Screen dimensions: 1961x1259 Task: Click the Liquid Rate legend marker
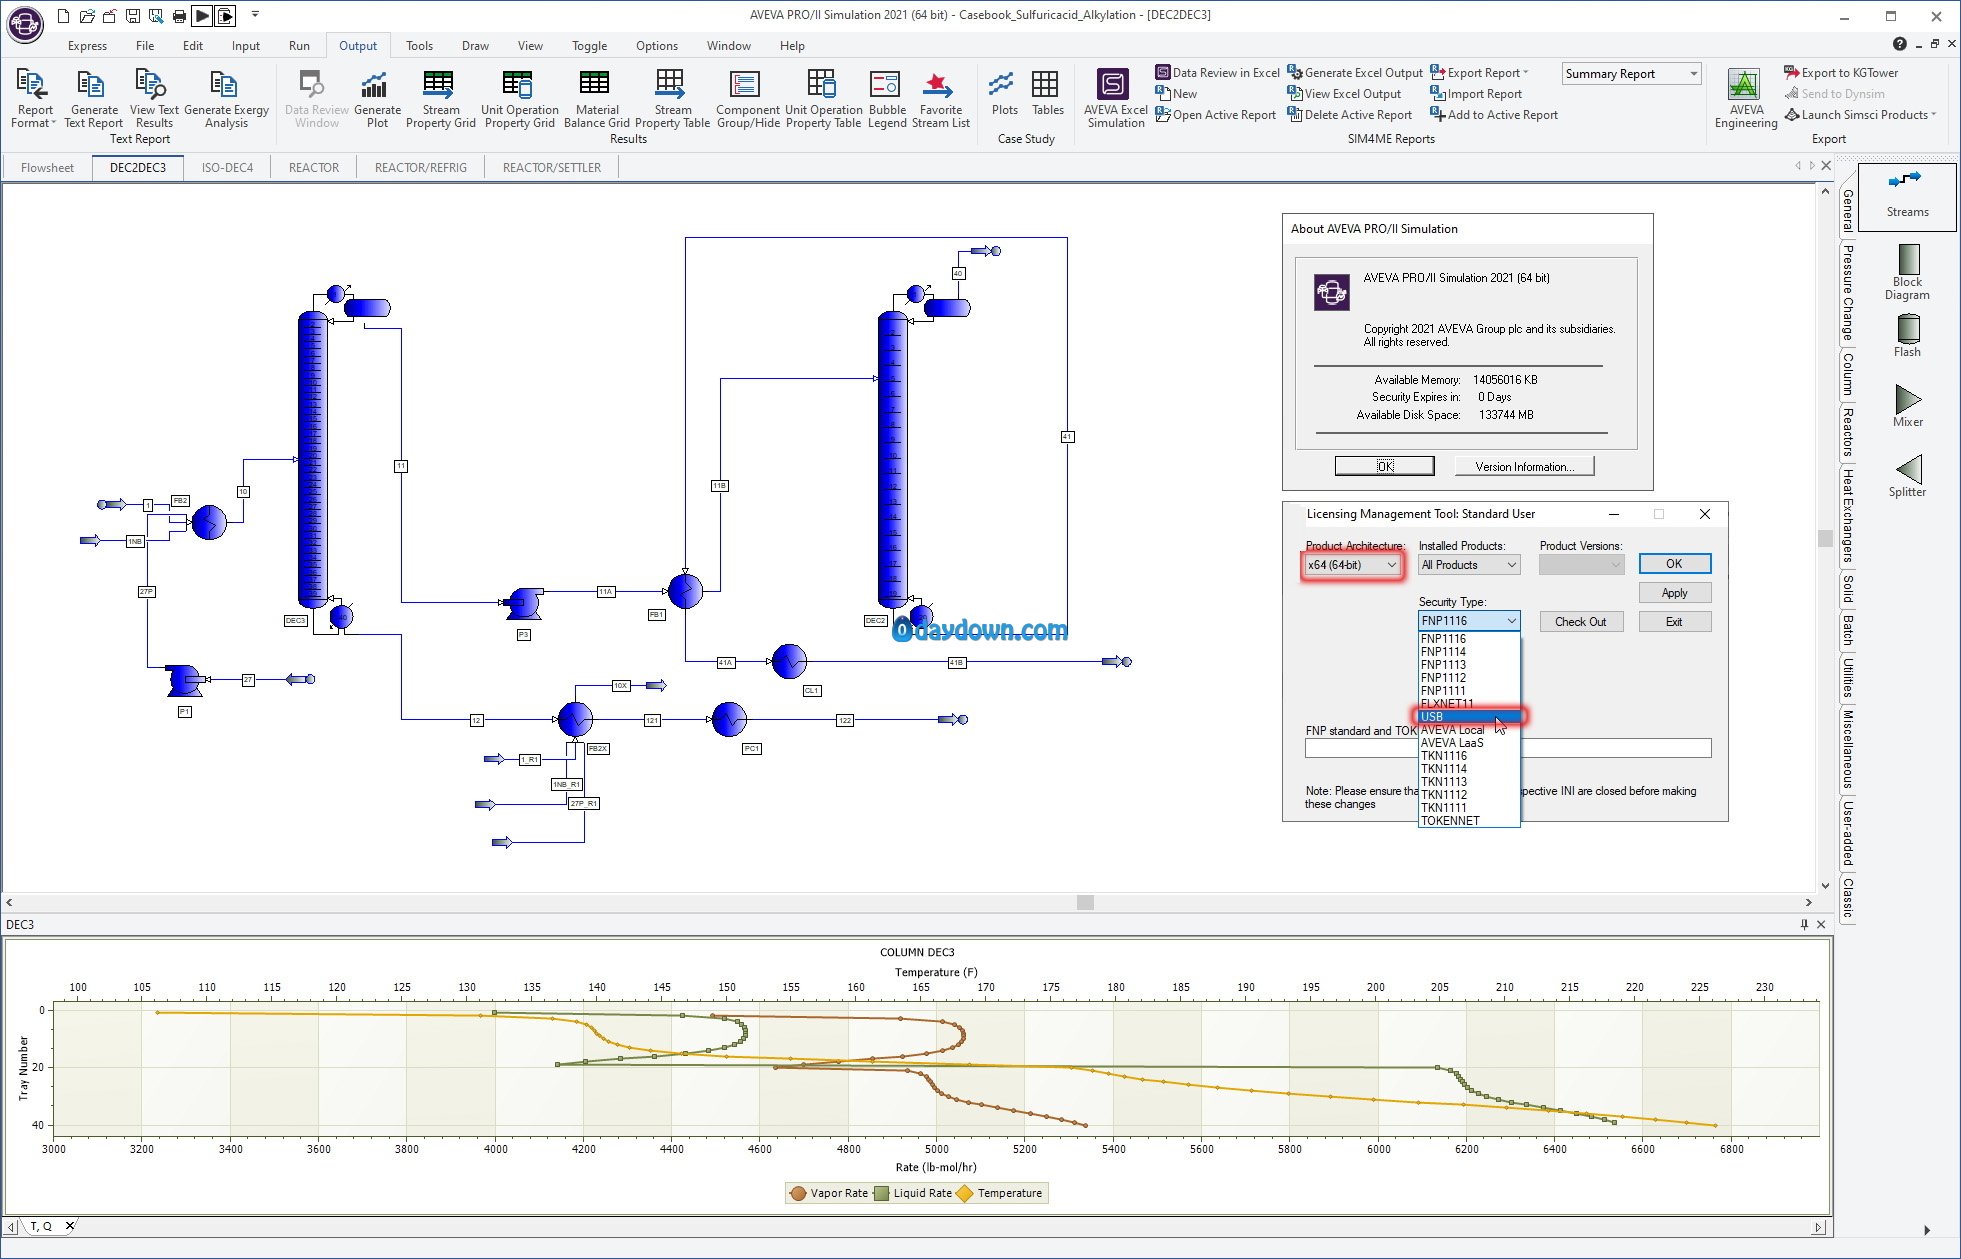881,1193
